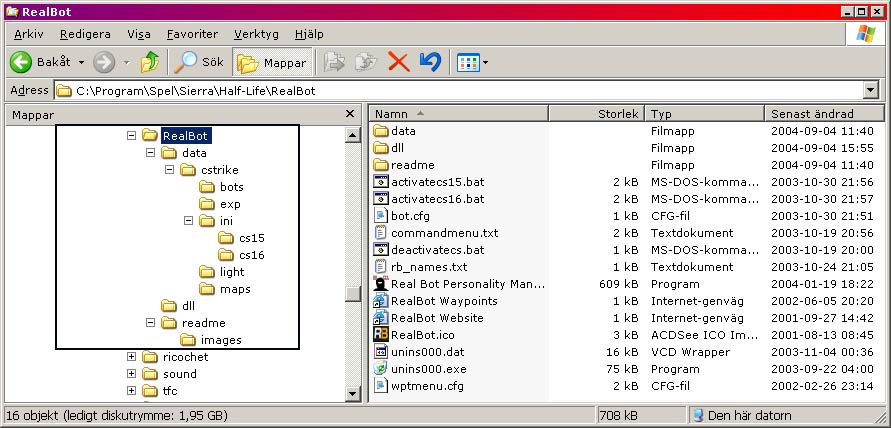Click the Forward arrow toolbar icon
This screenshot has width=891, height=428.
pos(104,62)
